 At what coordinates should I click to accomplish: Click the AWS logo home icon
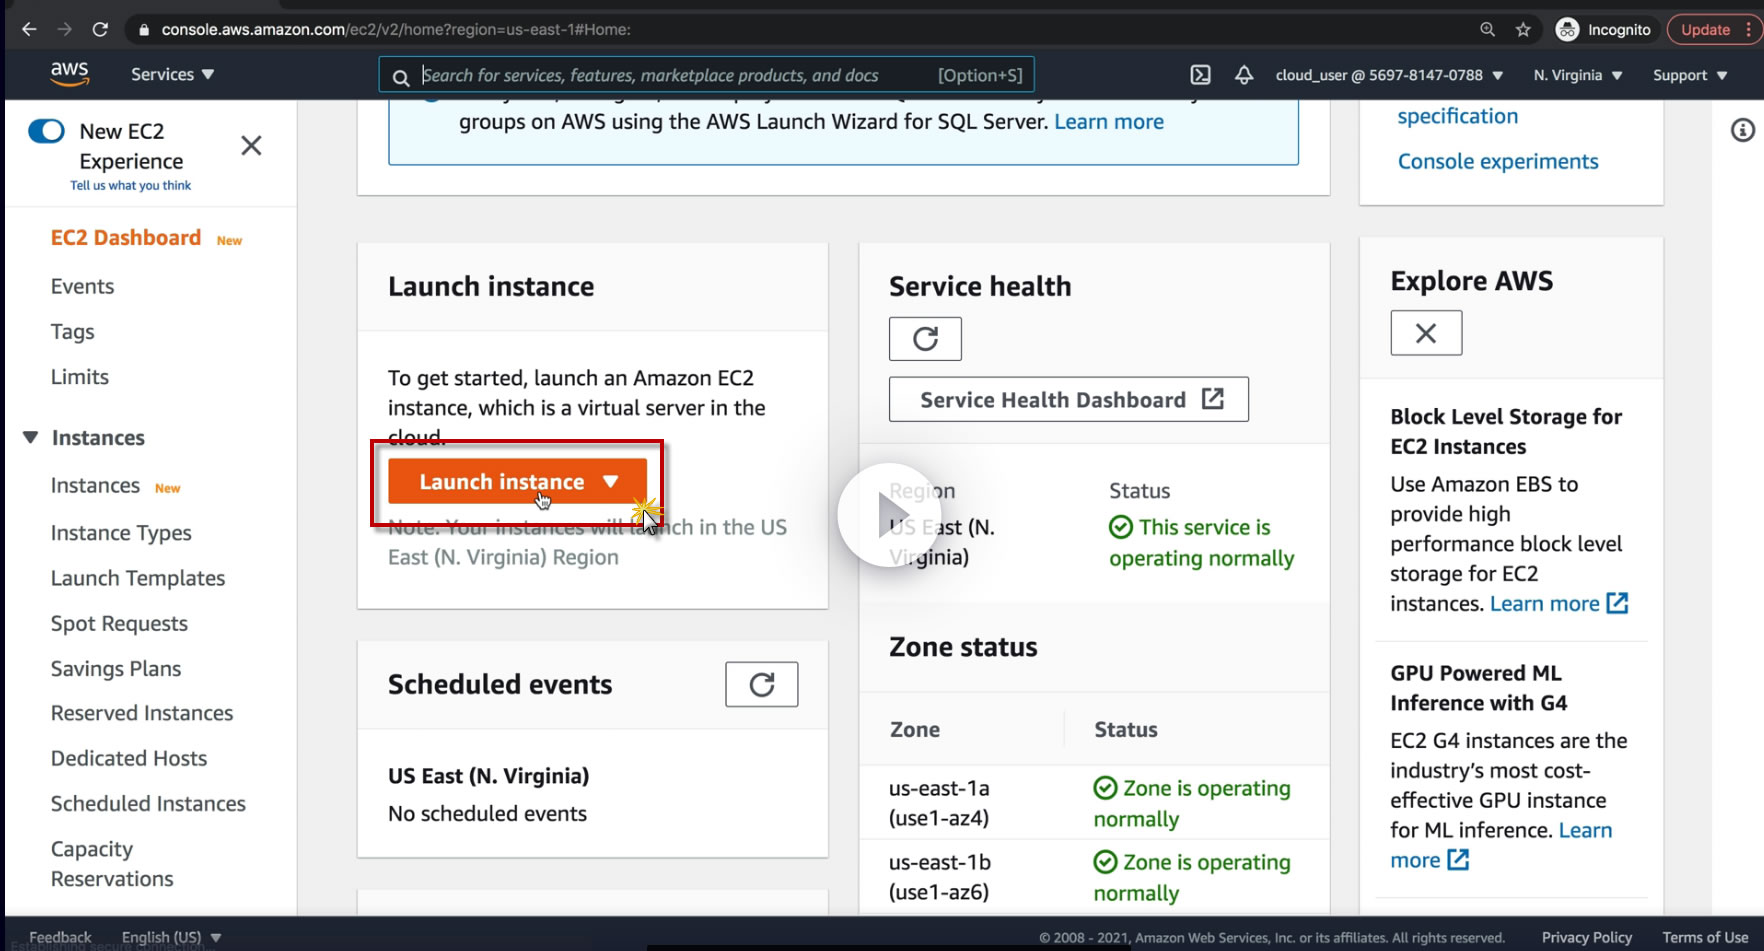point(70,73)
